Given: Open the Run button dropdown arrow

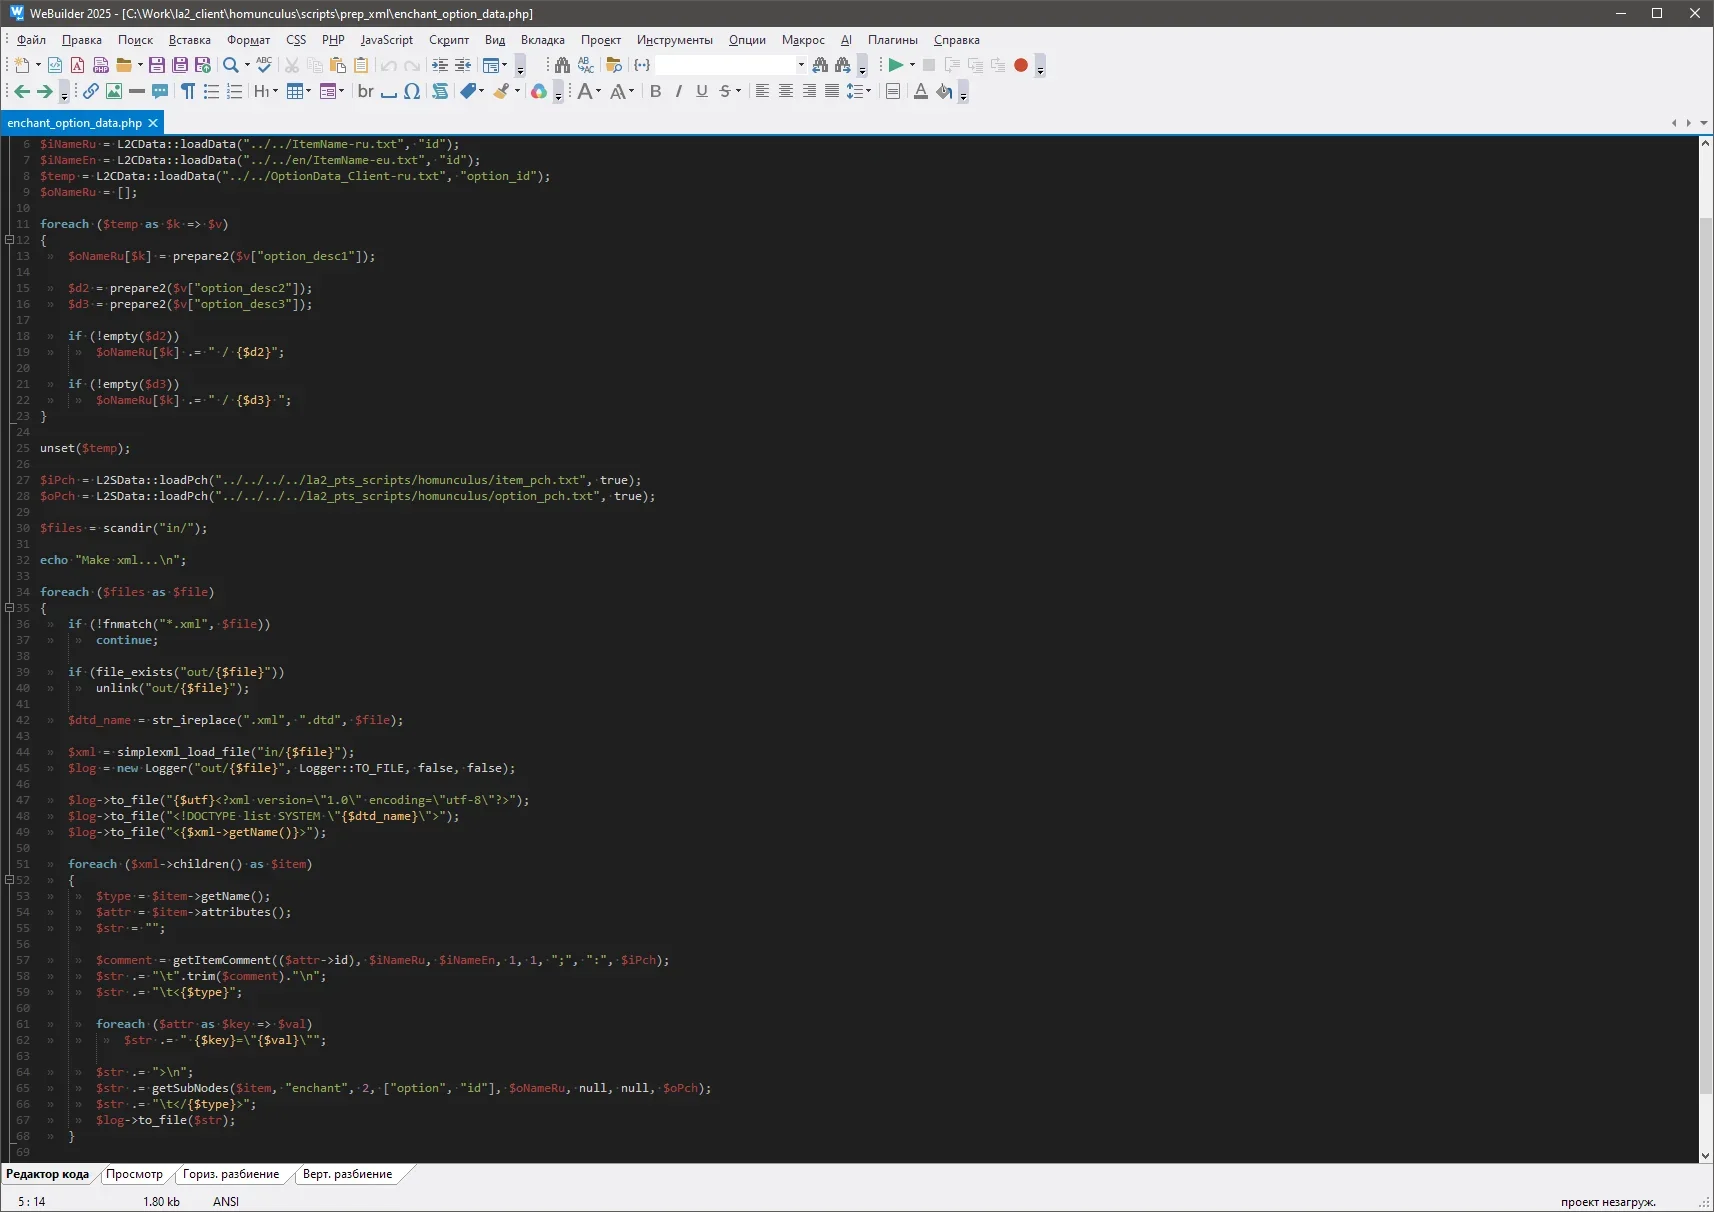Looking at the screenshot, I should [x=912, y=65].
